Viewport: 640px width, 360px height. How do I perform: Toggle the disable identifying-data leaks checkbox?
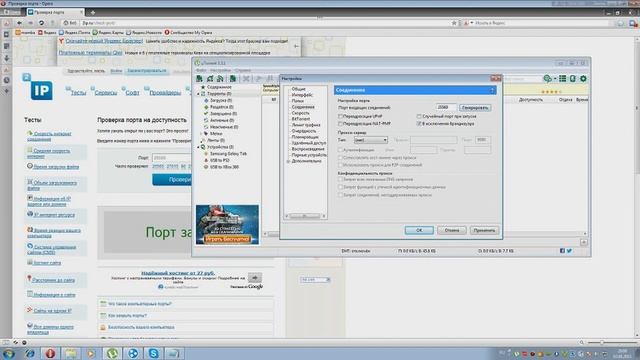click(340, 187)
